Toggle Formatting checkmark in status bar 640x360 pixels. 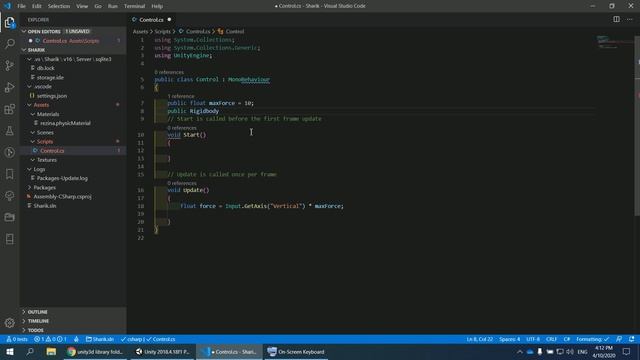coord(593,339)
